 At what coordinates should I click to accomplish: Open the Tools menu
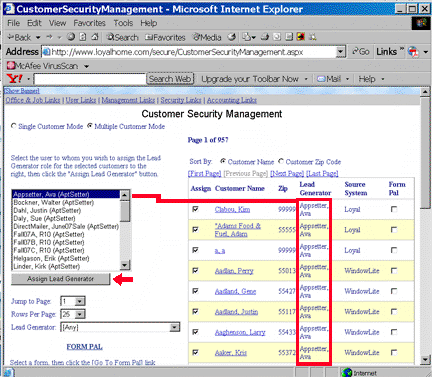click(123, 23)
